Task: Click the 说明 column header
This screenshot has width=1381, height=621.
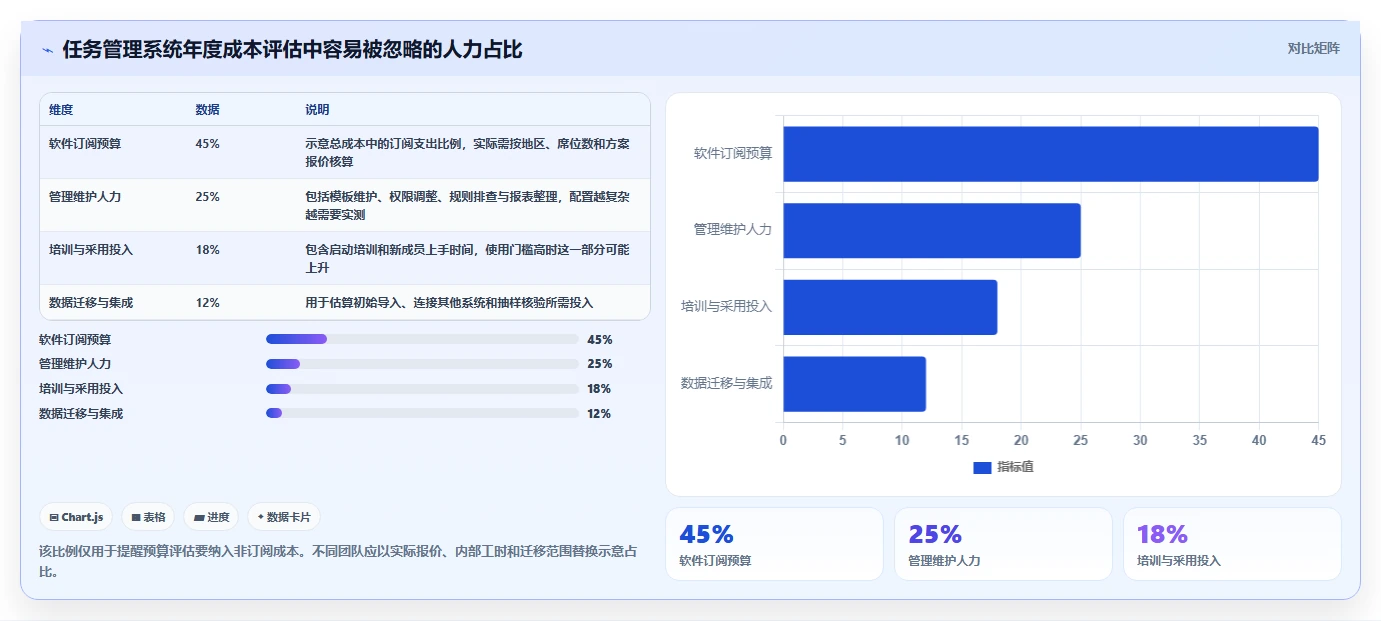Action: pyautogui.click(x=318, y=109)
